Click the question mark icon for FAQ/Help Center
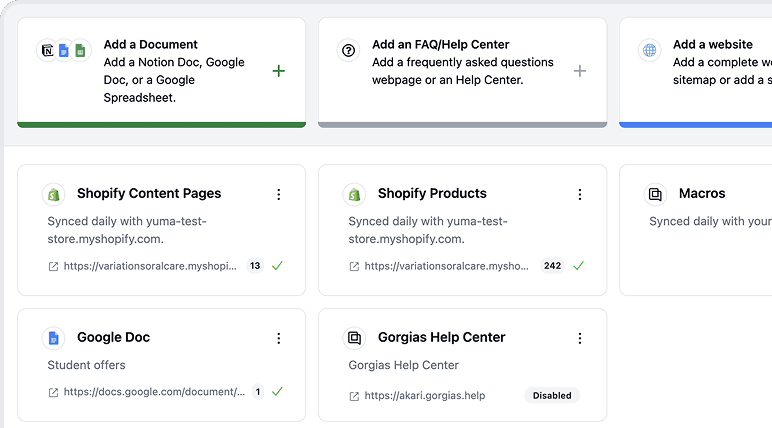Viewport: 772px width, 428px height. click(x=349, y=50)
